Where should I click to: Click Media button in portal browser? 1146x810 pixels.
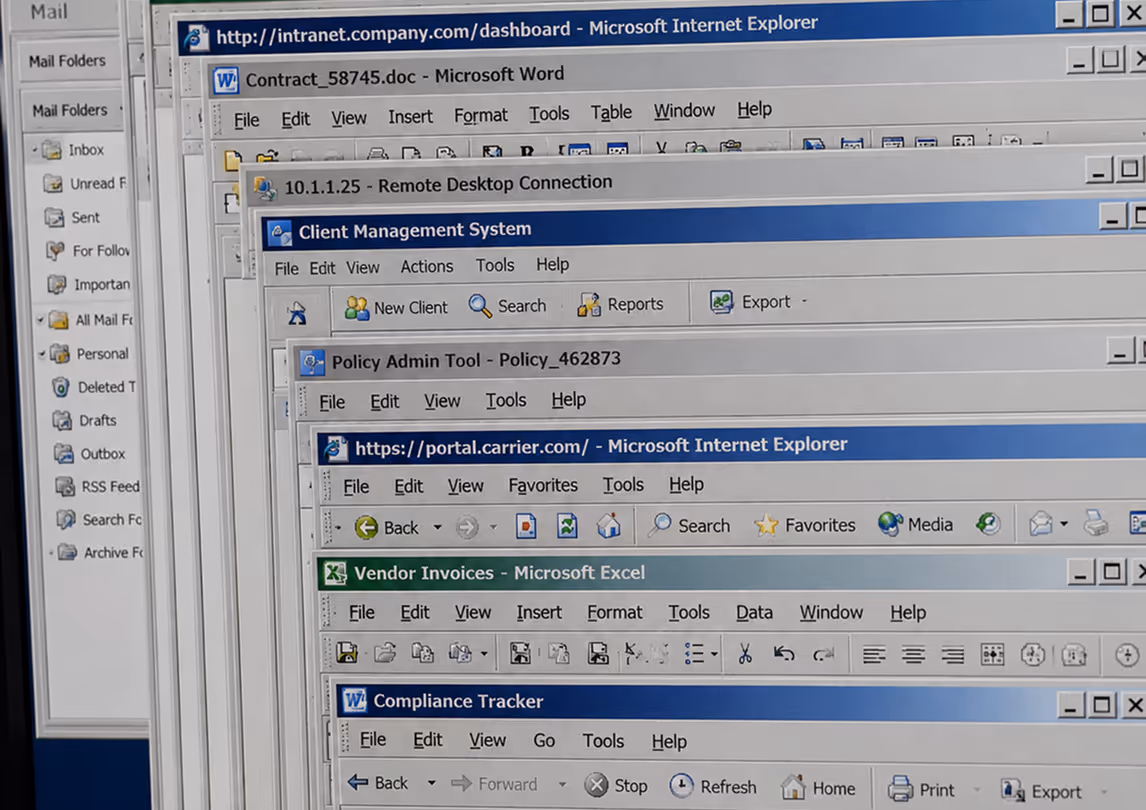click(915, 524)
